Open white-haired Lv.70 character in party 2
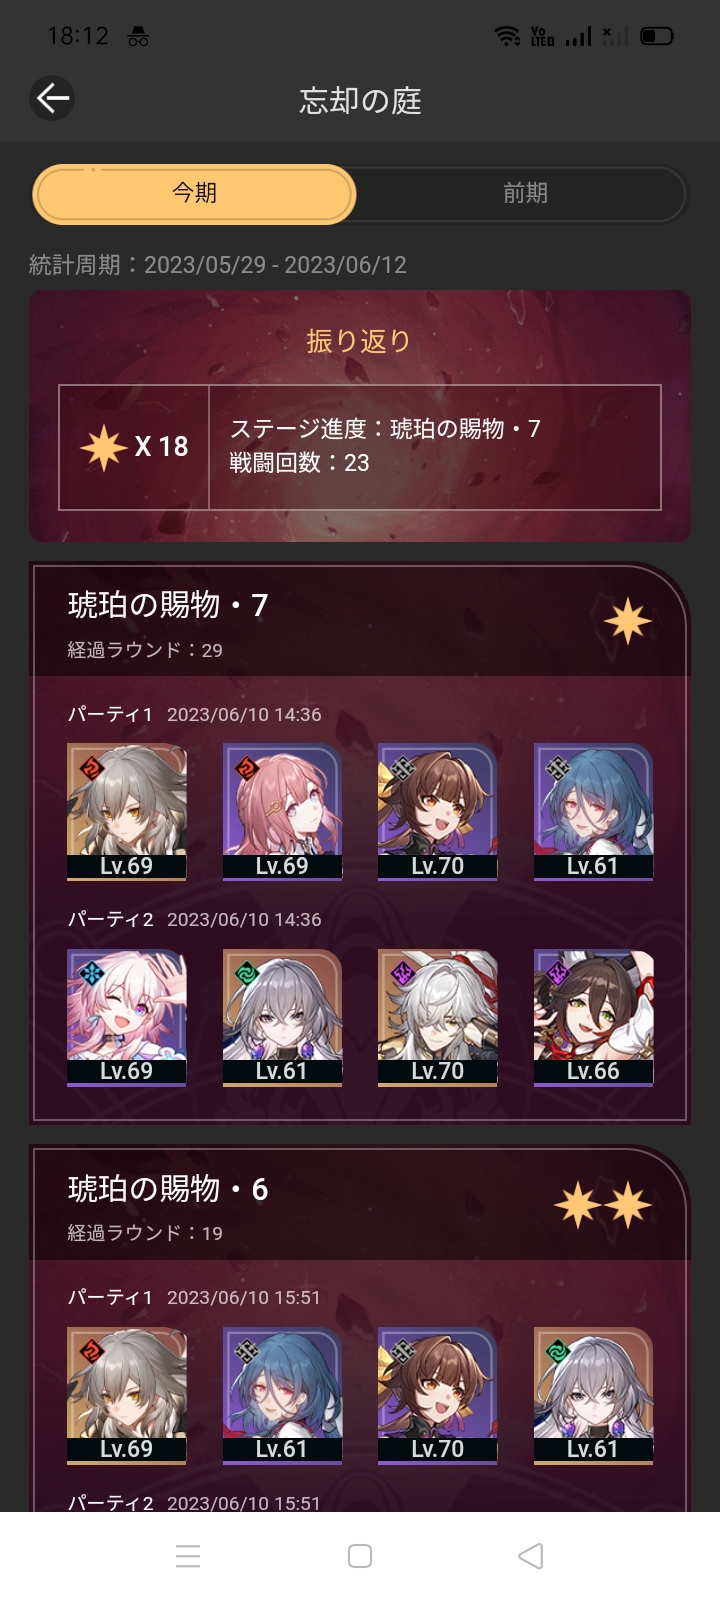Image resolution: width=720 pixels, height=1600 pixels. pyautogui.click(x=437, y=1017)
